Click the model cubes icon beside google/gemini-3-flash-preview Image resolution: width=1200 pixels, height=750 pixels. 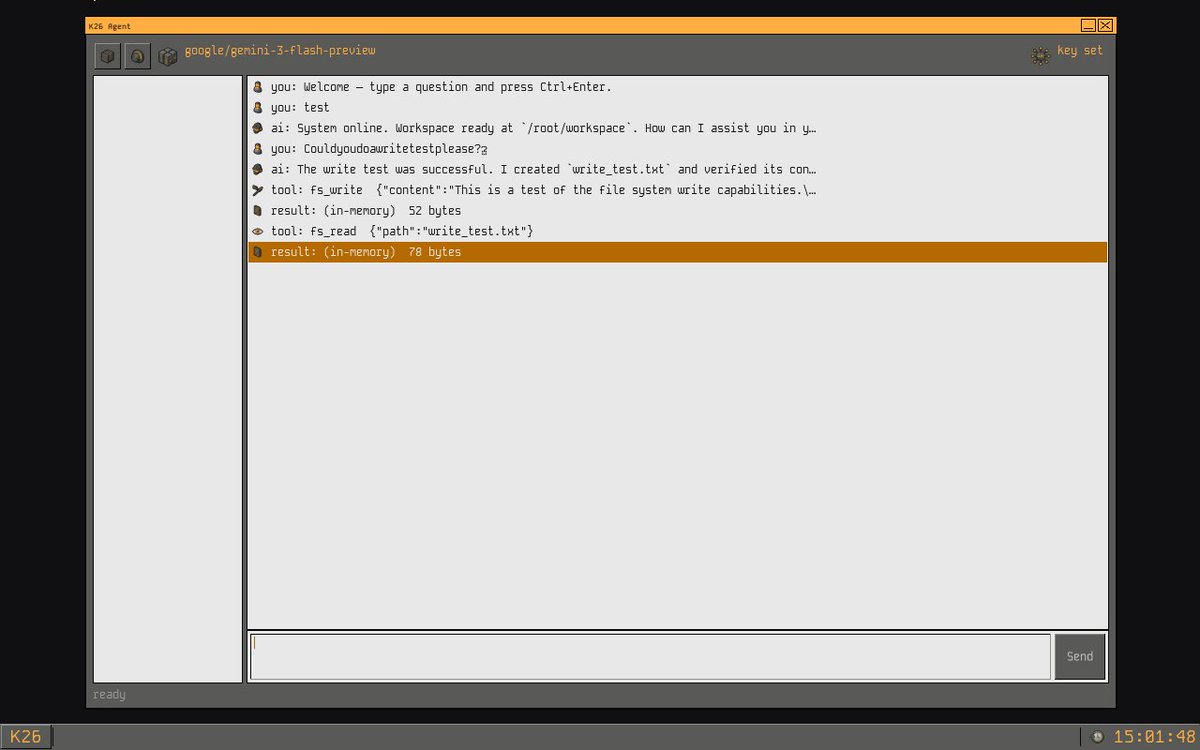(168, 56)
